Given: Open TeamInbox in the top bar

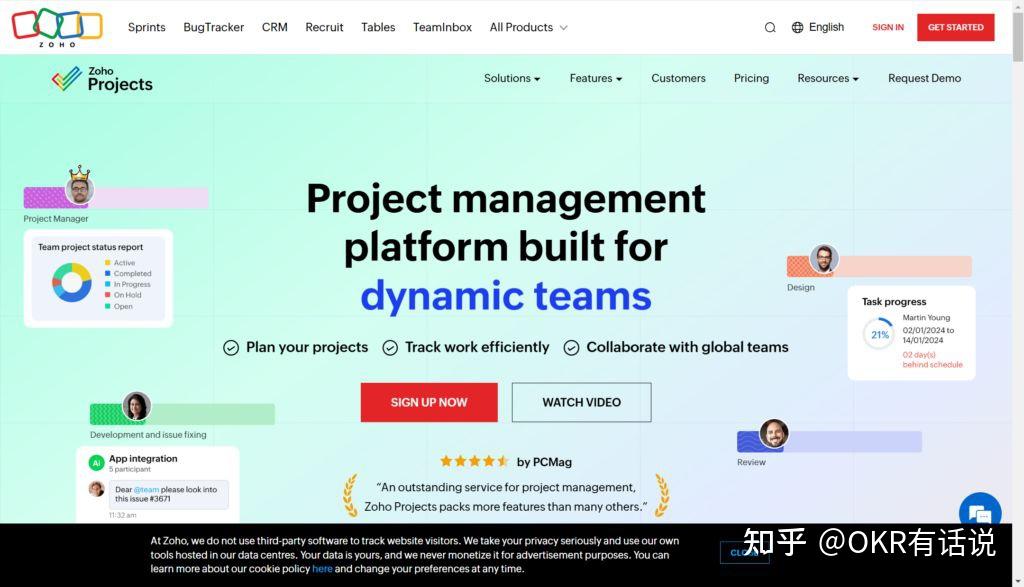Looking at the screenshot, I should click(442, 27).
